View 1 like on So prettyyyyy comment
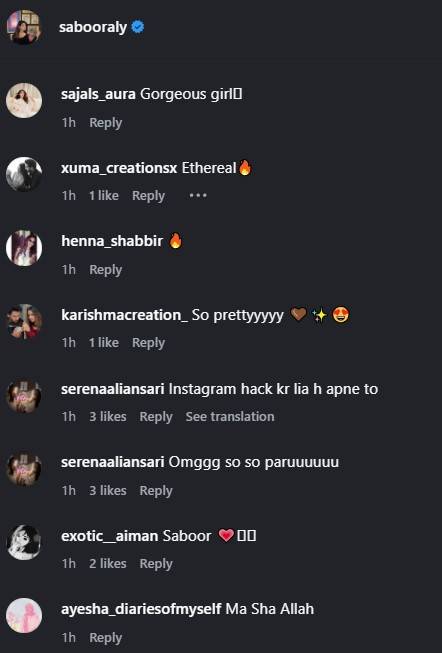Viewport: 442px width, 653px height. 104,342
